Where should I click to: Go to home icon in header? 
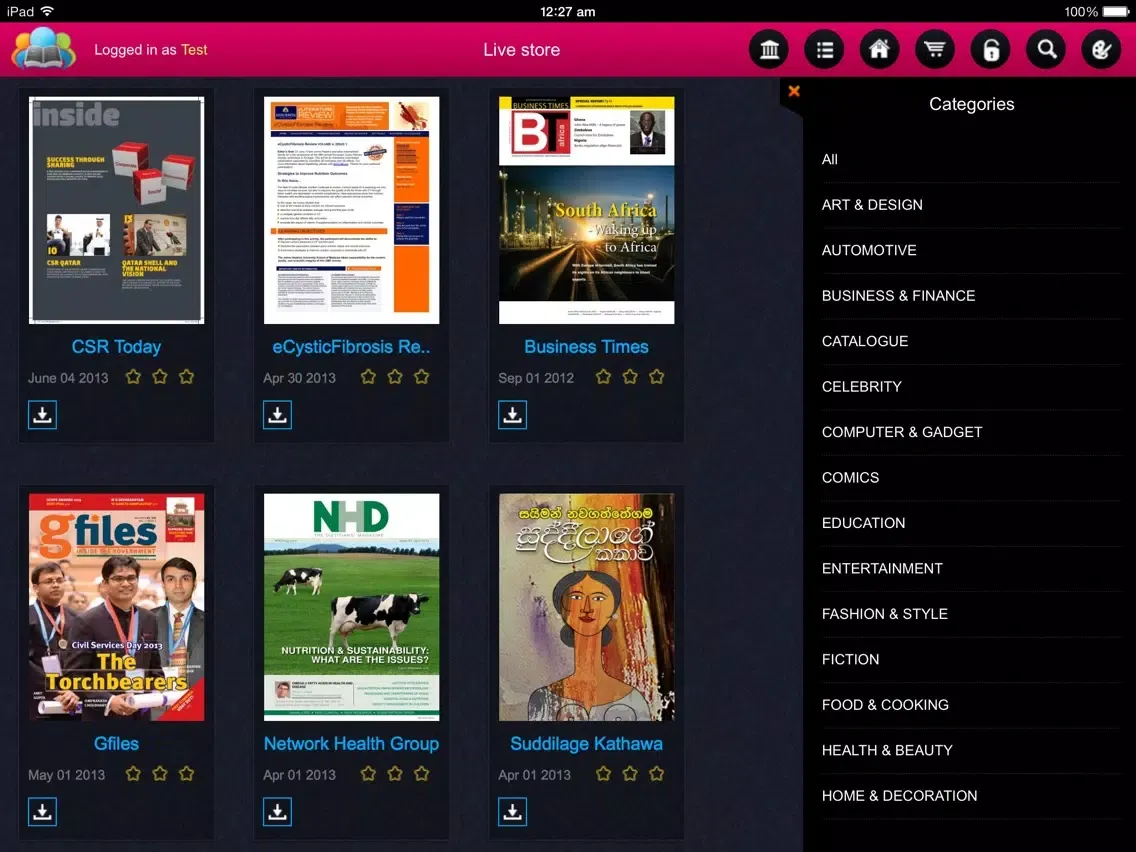(880, 49)
